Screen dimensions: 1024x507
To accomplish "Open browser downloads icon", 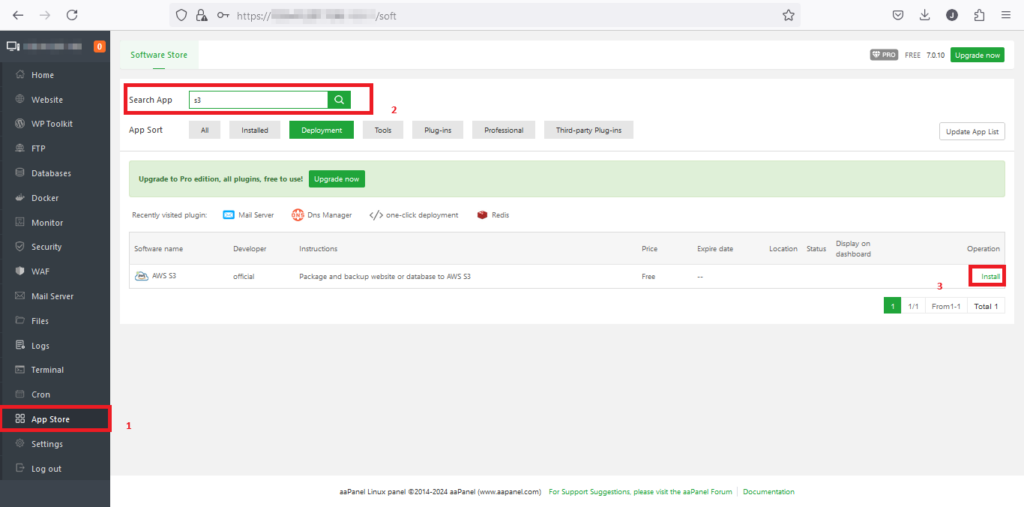I will coord(924,15).
